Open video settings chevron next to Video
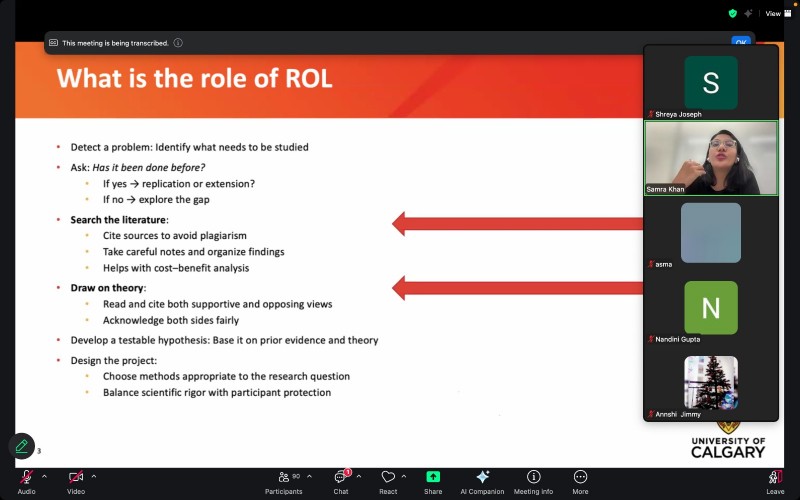This screenshot has width=800, height=500. tap(94, 476)
